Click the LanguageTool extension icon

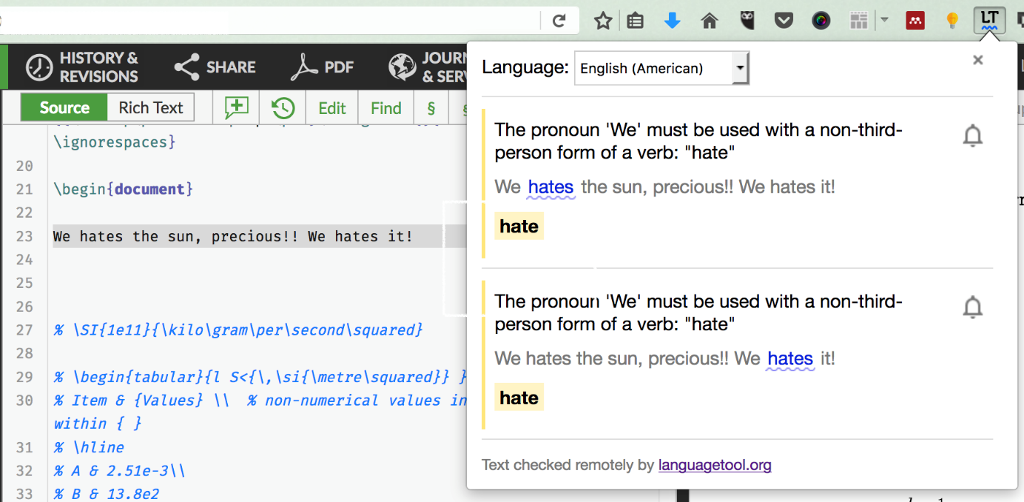(x=989, y=19)
